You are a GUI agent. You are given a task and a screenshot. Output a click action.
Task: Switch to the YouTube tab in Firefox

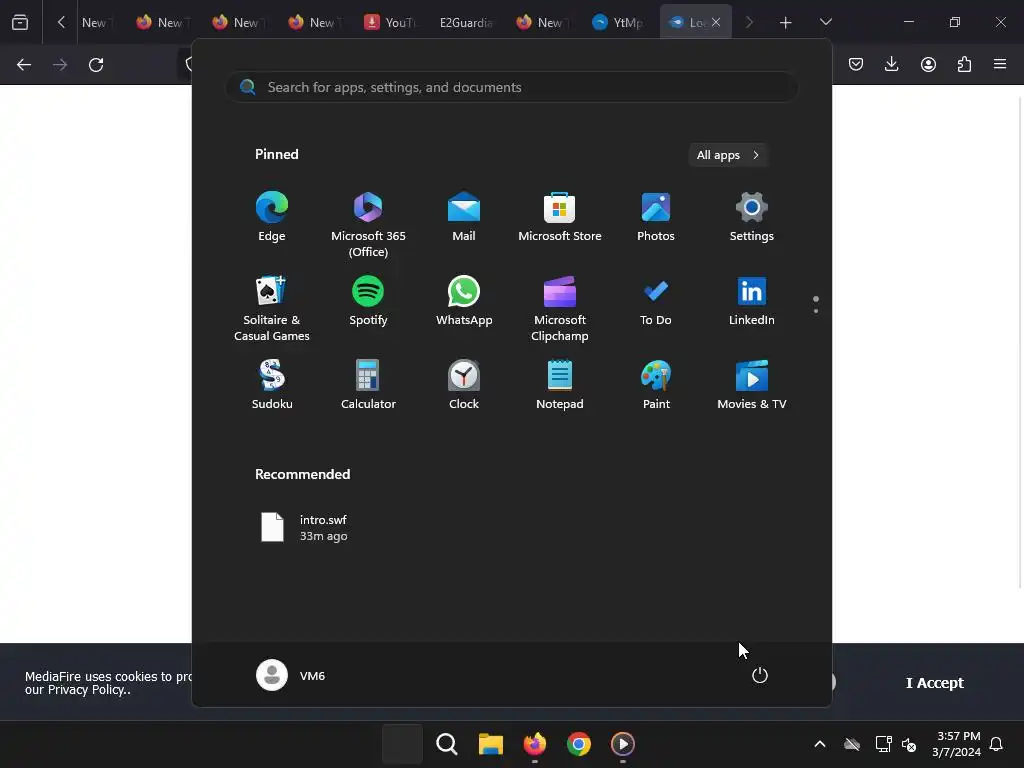(390, 22)
